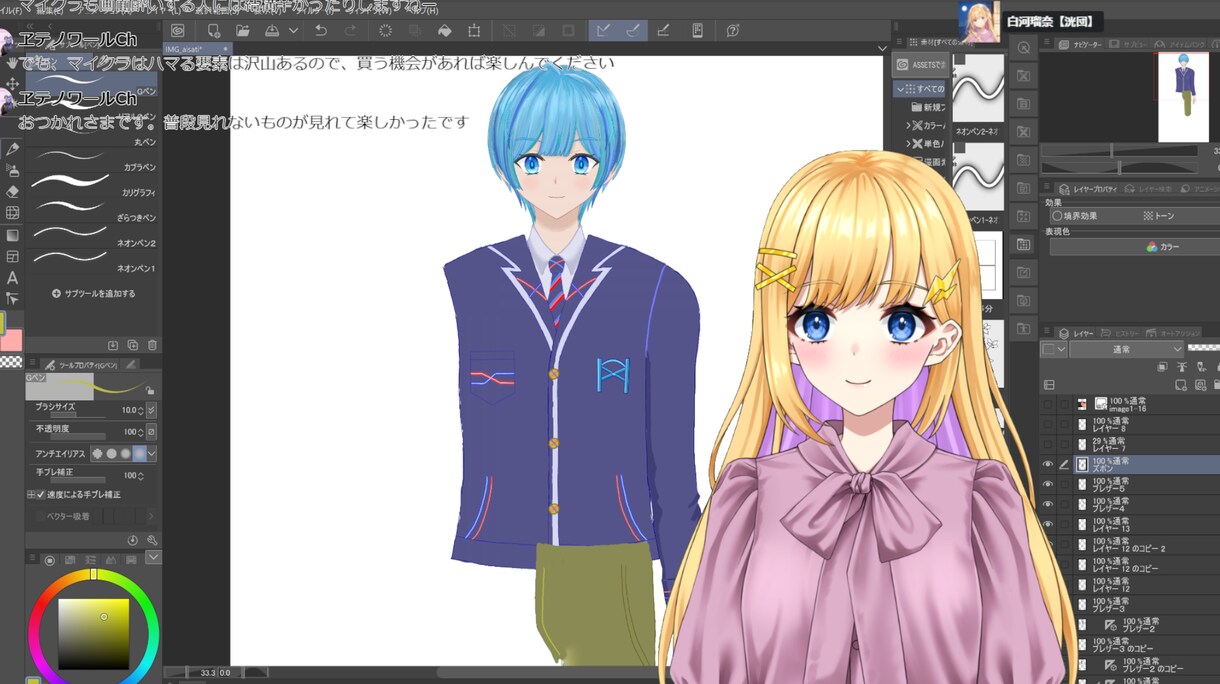Select the transparent color swatch
The image size is (1220, 684).
click(11, 361)
